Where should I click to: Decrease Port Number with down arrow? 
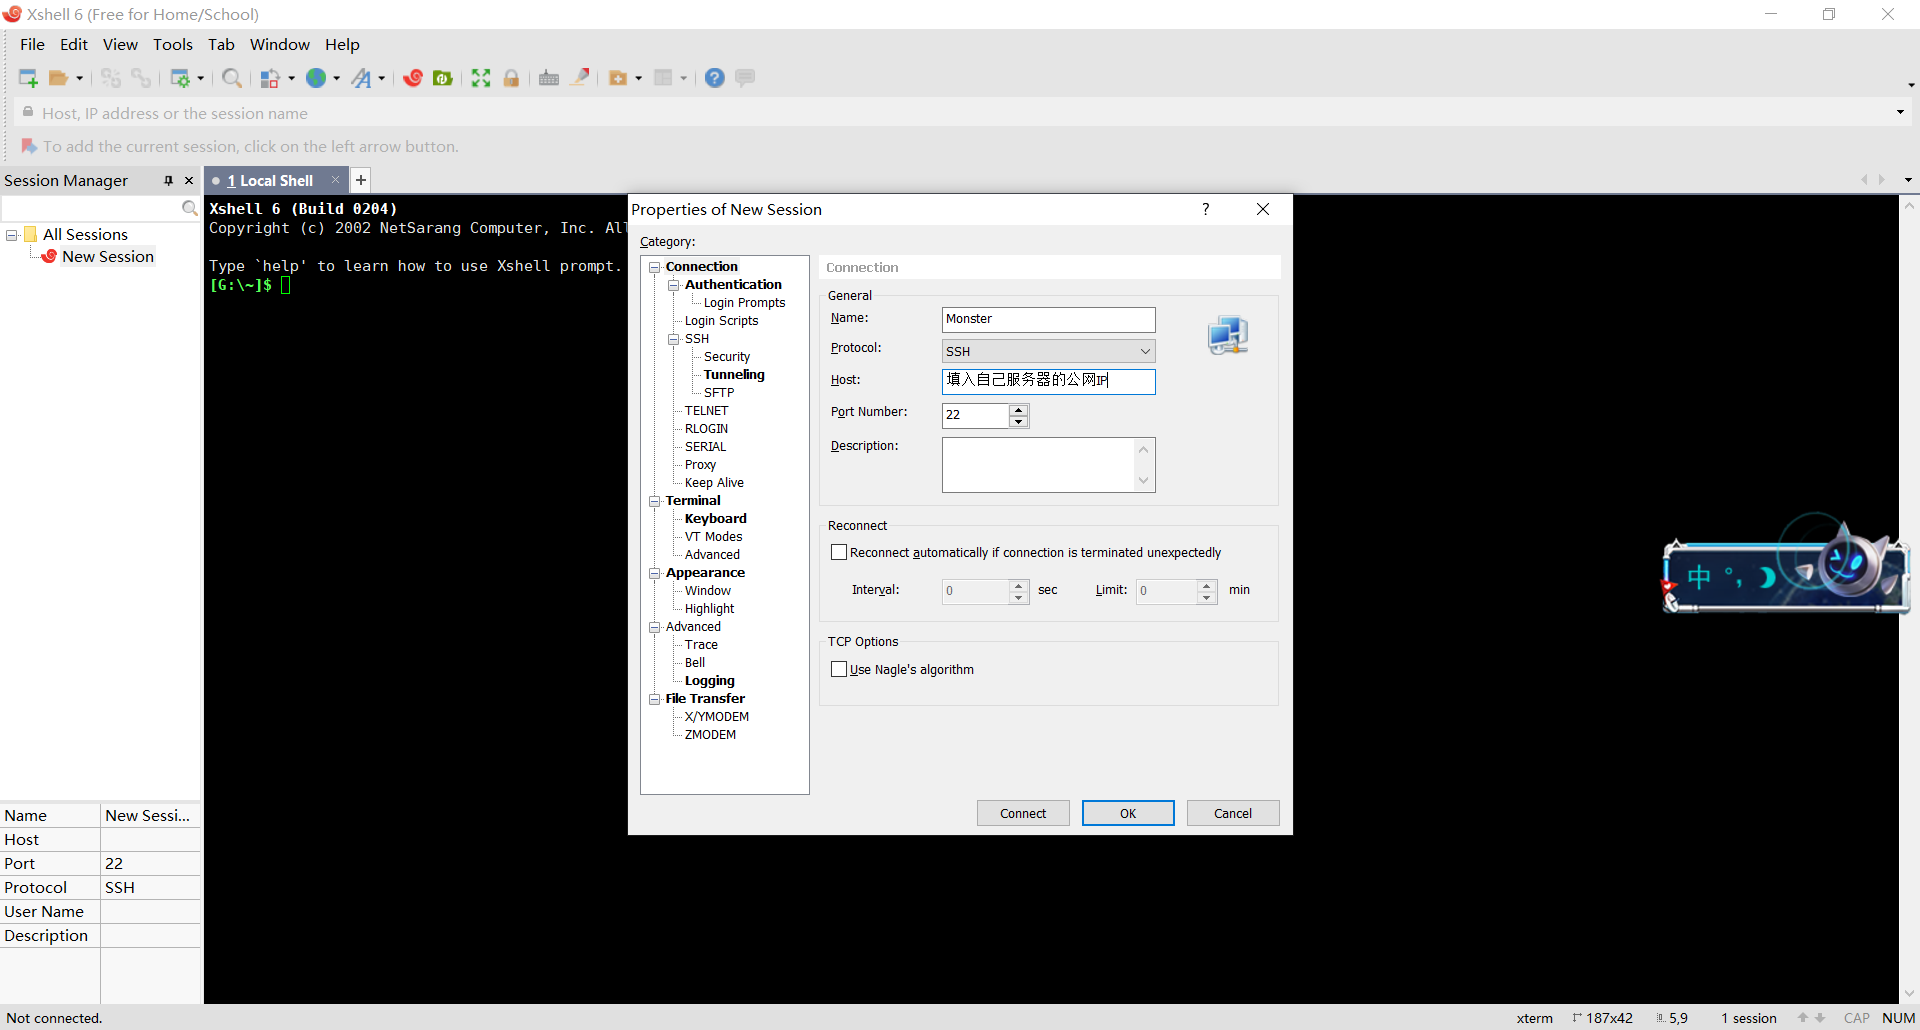point(1018,422)
